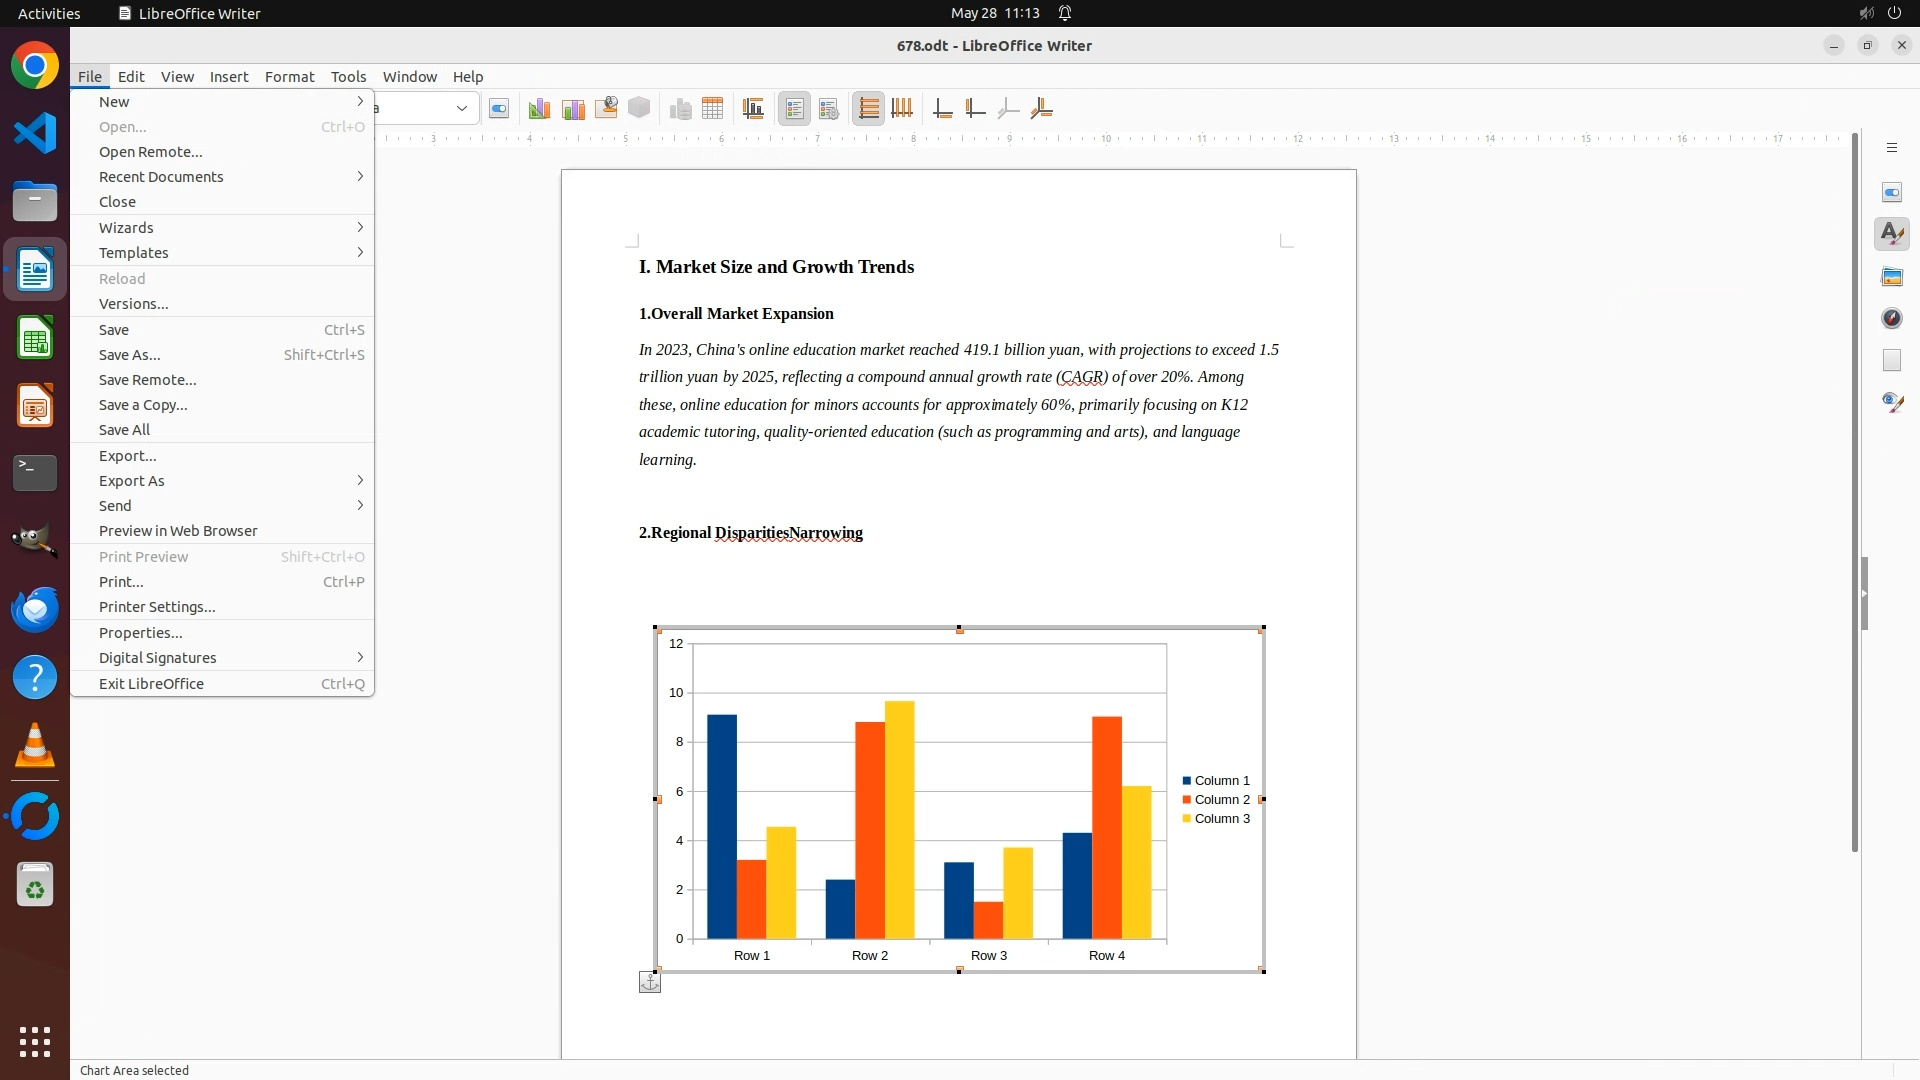Choose Export... in the File menu
Image resolution: width=1920 pixels, height=1080 pixels.
coord(127,456)
